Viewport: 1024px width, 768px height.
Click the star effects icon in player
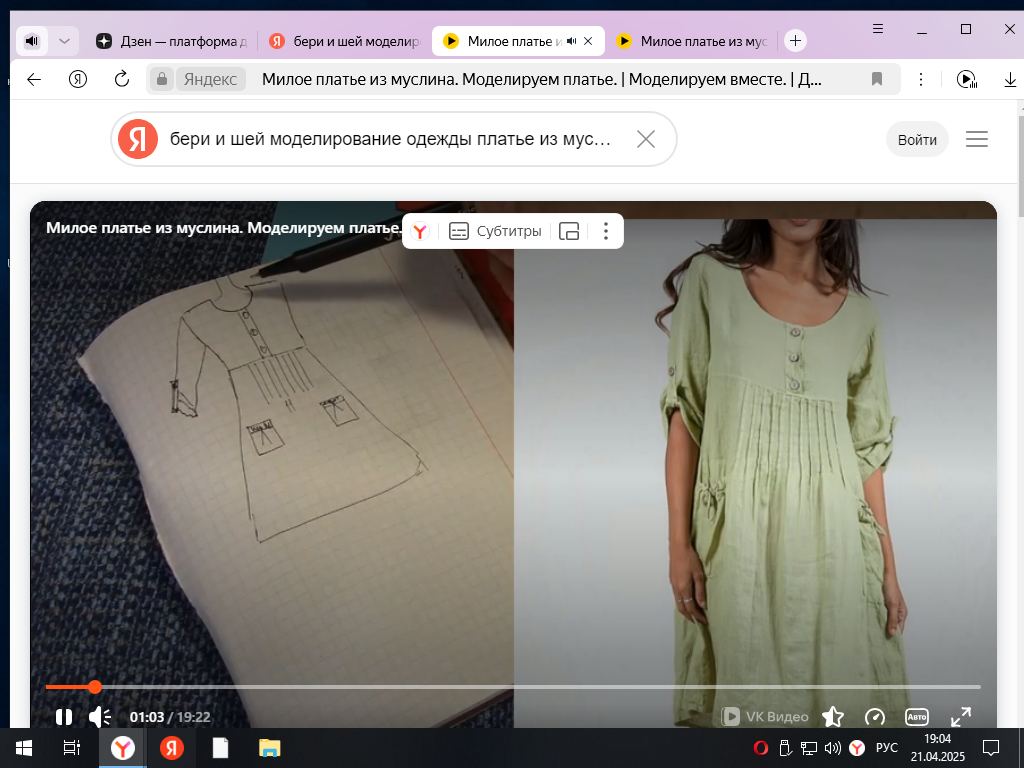coord(832,717)
